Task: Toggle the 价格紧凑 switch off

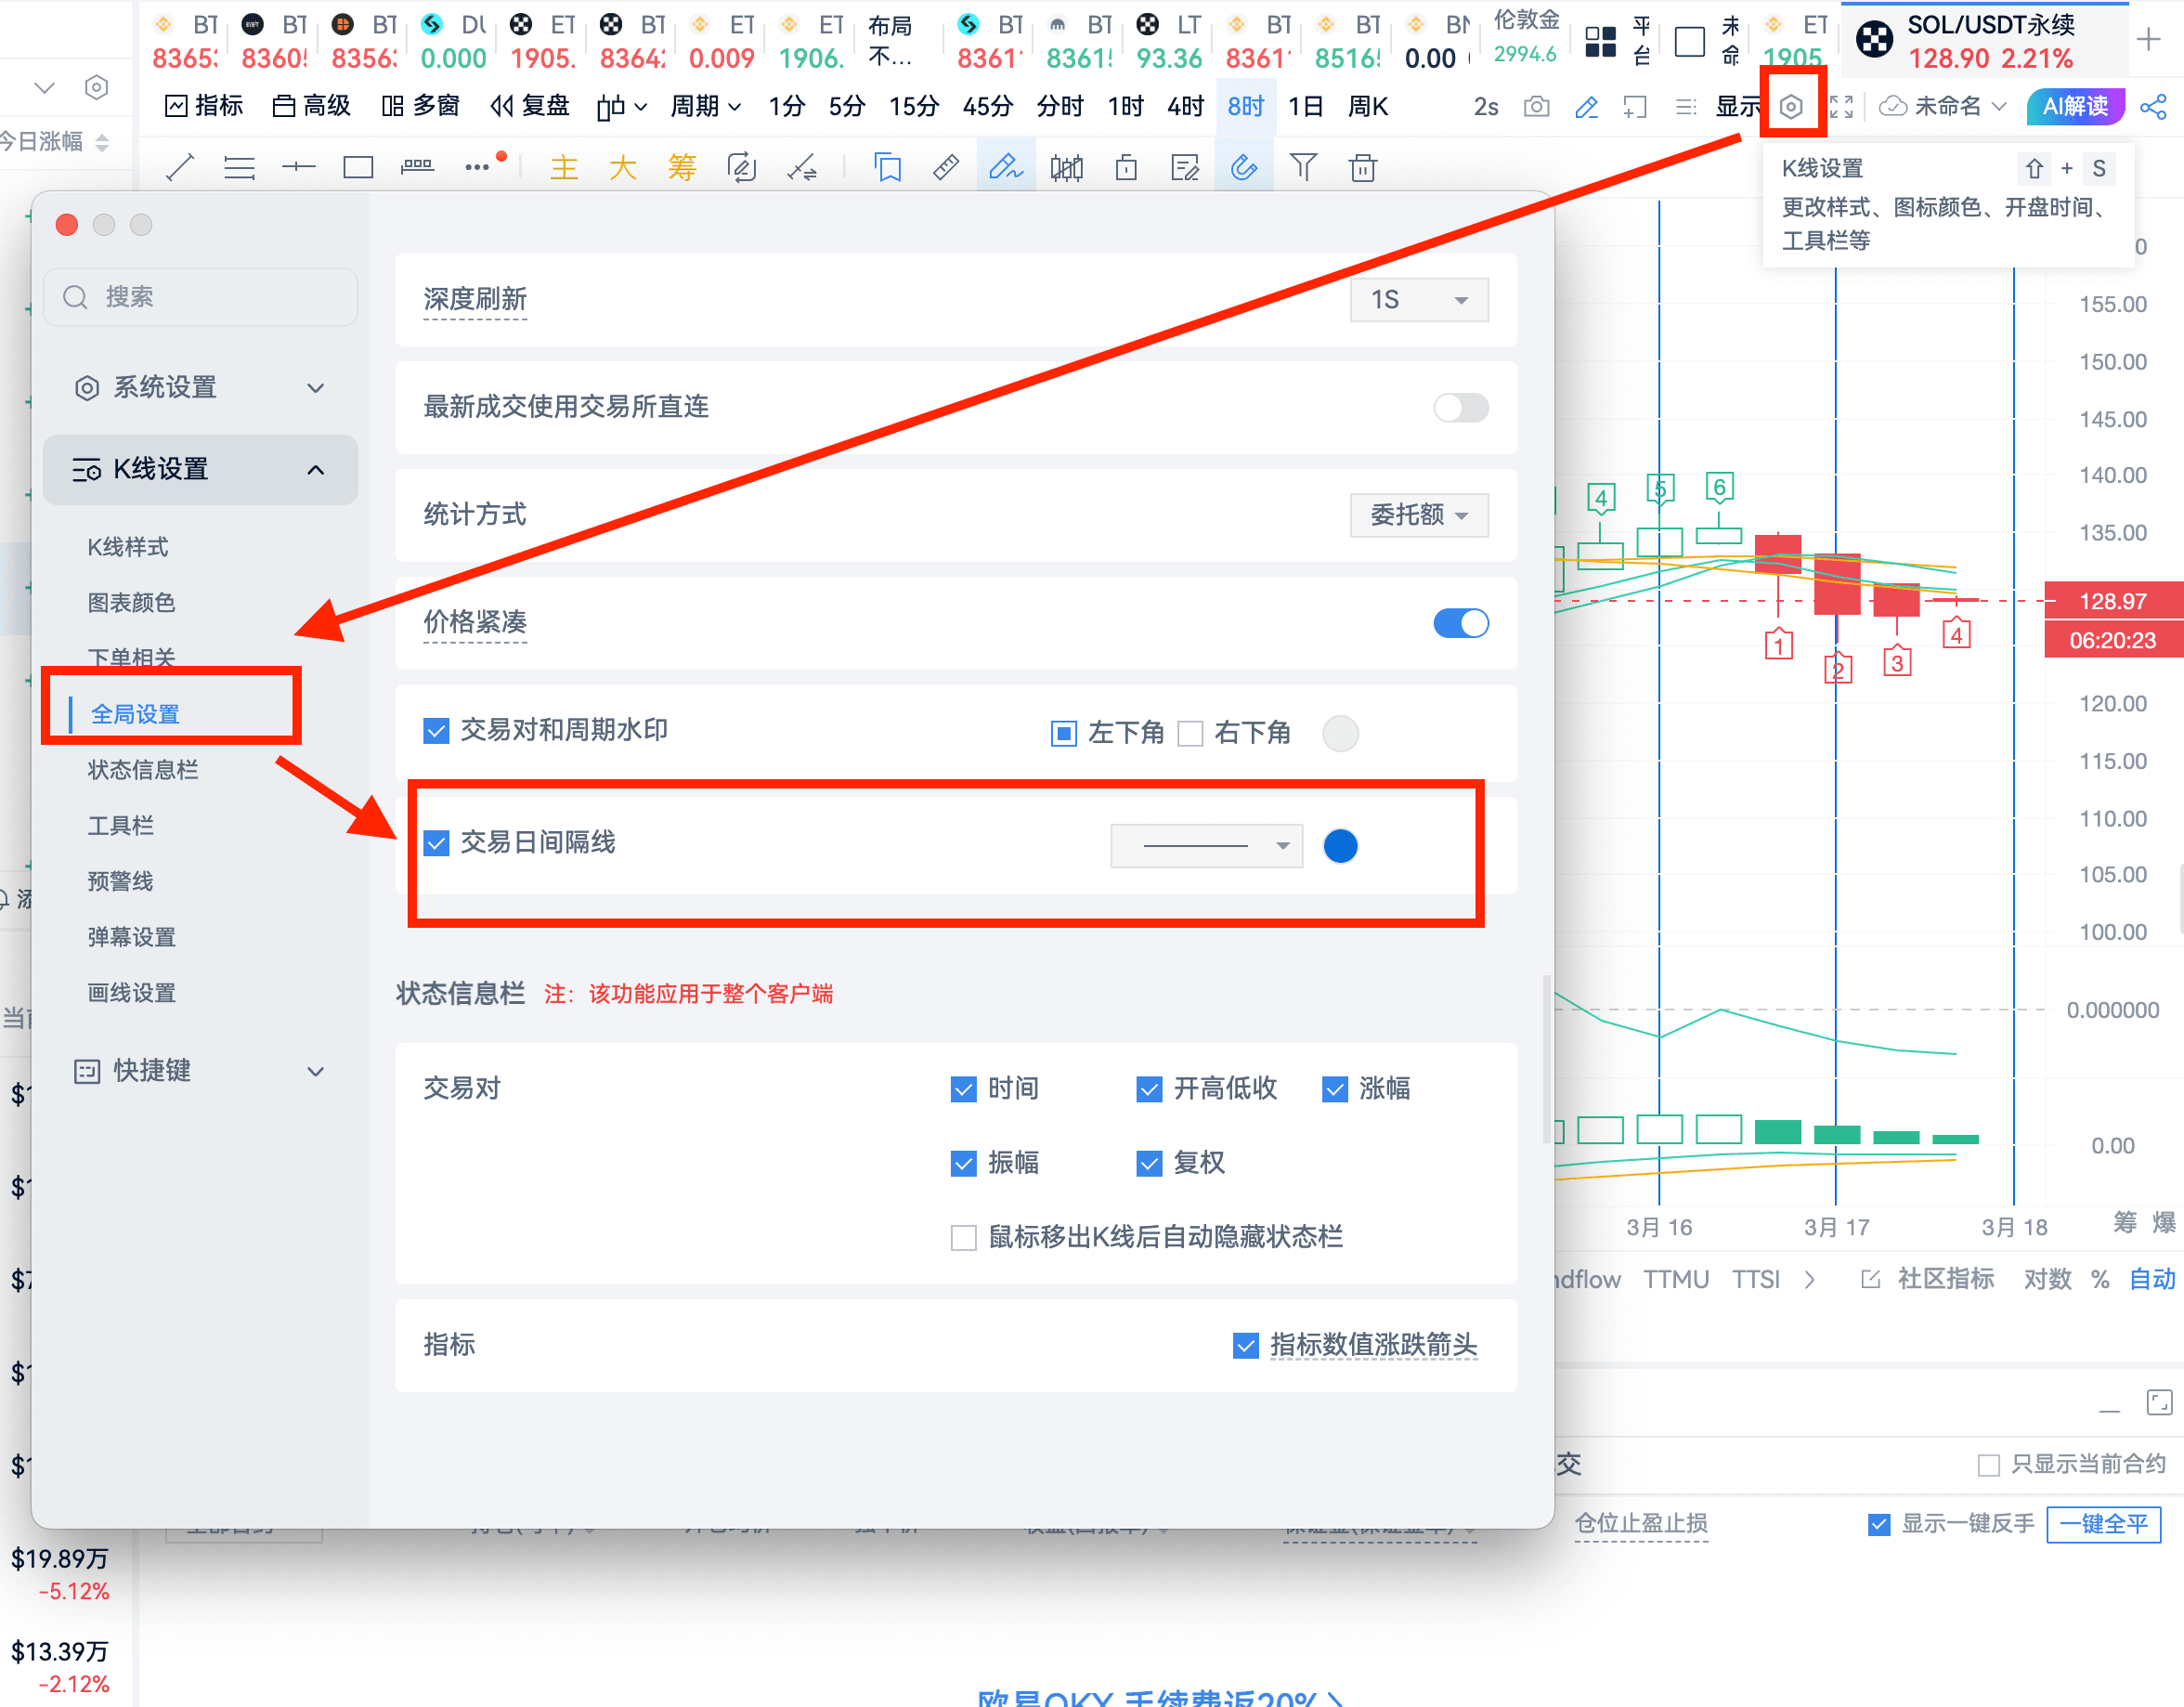Action: pos(1461,623)
